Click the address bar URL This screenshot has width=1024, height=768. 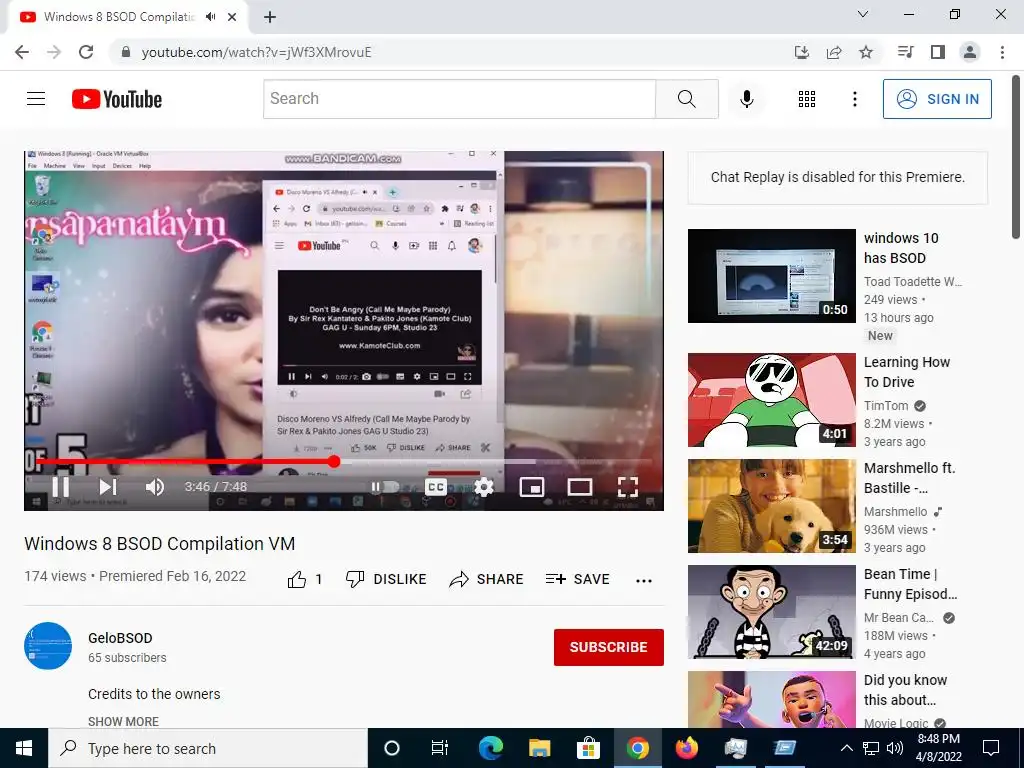256,52
